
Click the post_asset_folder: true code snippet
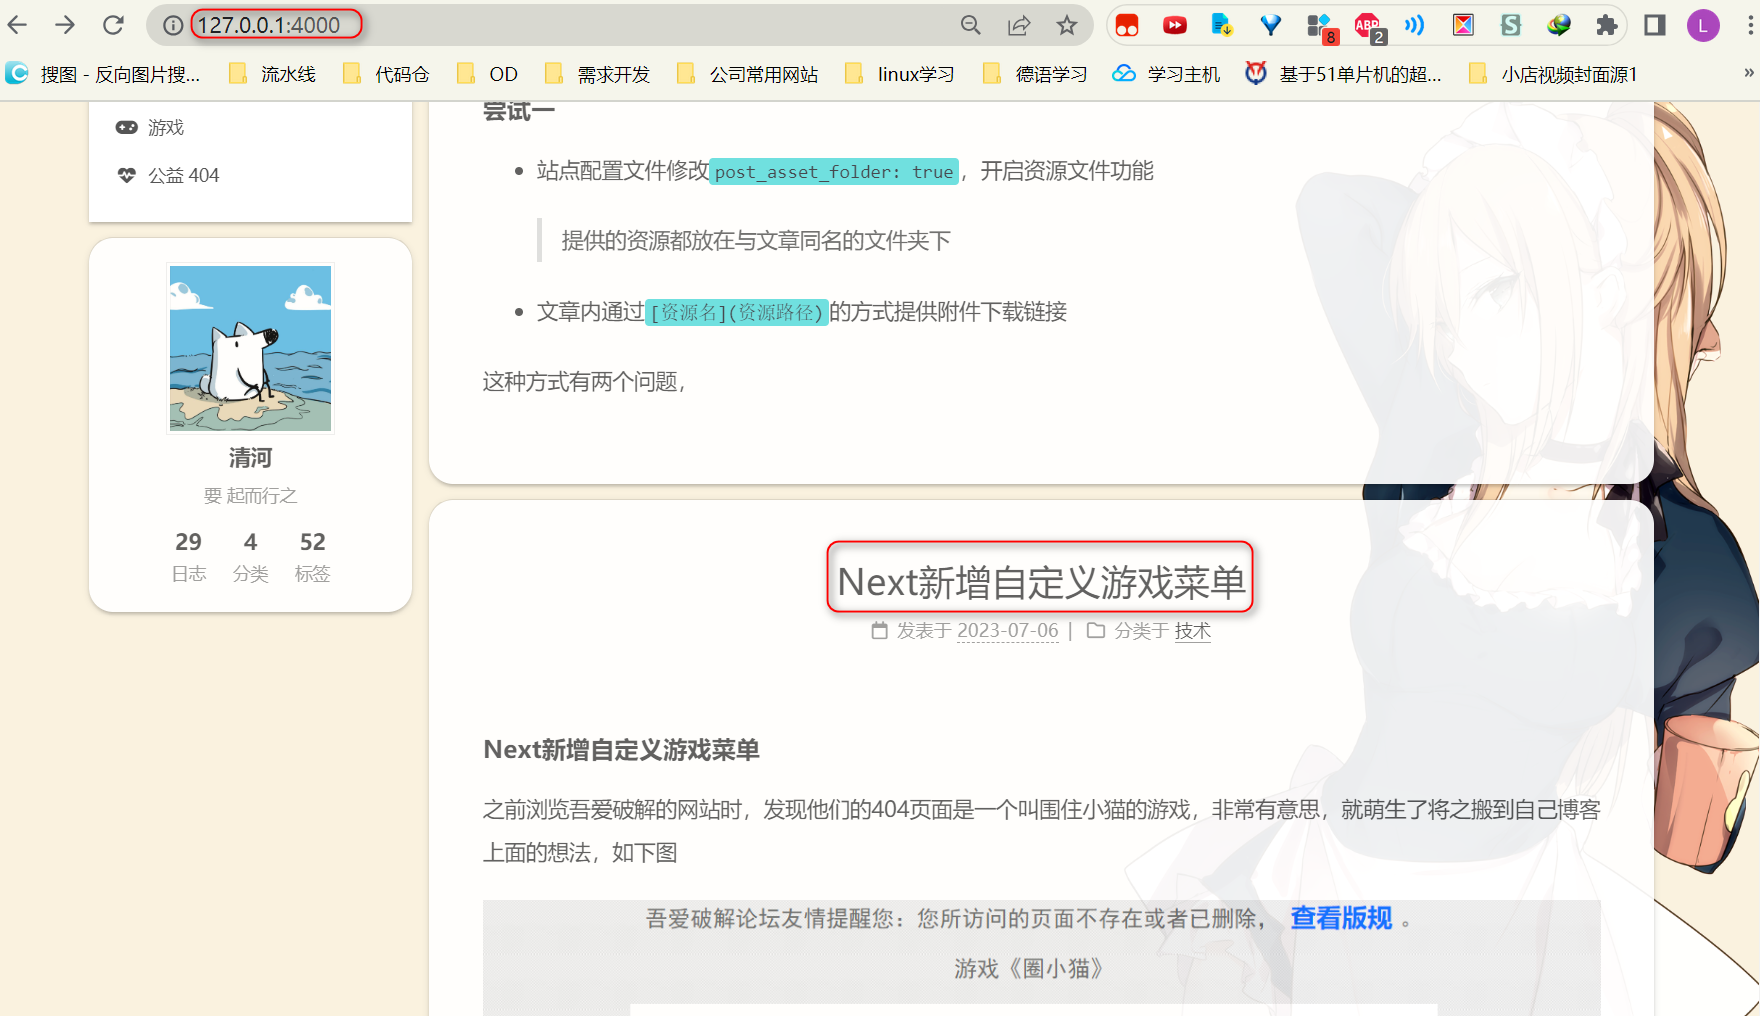[x=834, y=172]
